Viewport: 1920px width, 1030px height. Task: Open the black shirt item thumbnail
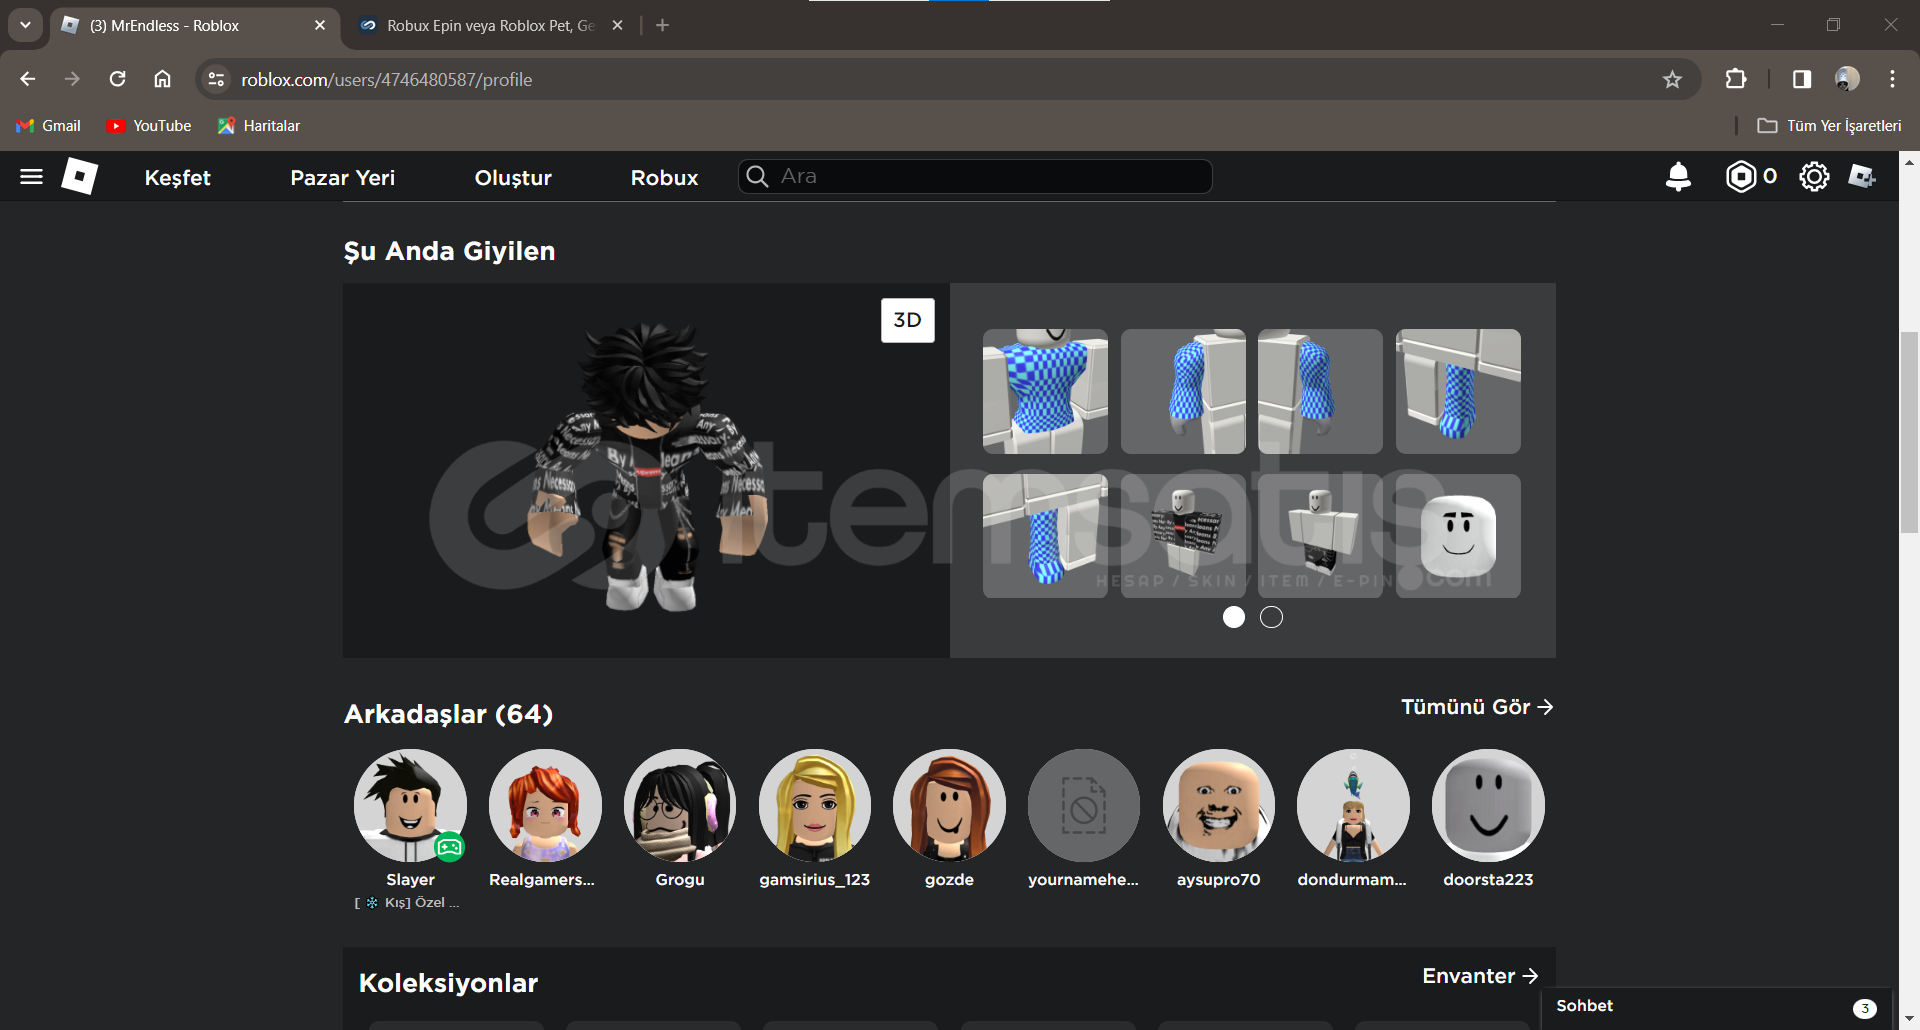[x=1183, y=536]
